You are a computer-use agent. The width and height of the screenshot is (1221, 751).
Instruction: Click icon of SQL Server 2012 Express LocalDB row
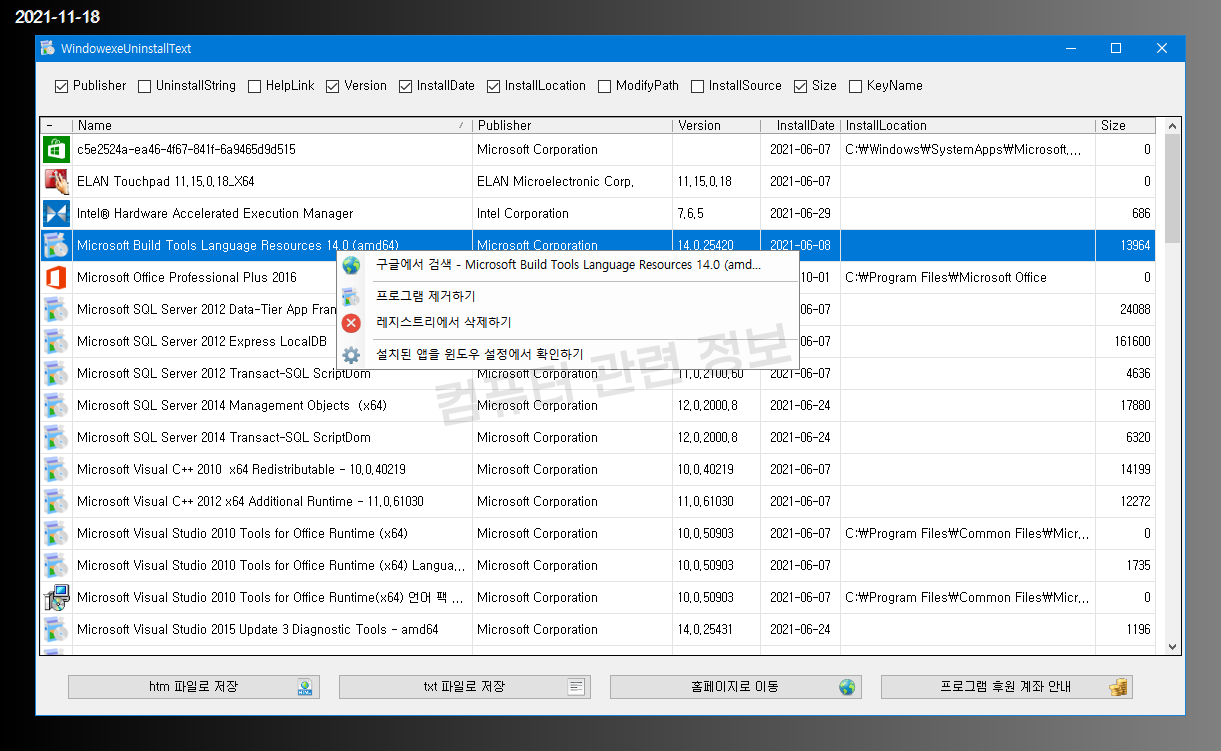pos(56,342)
